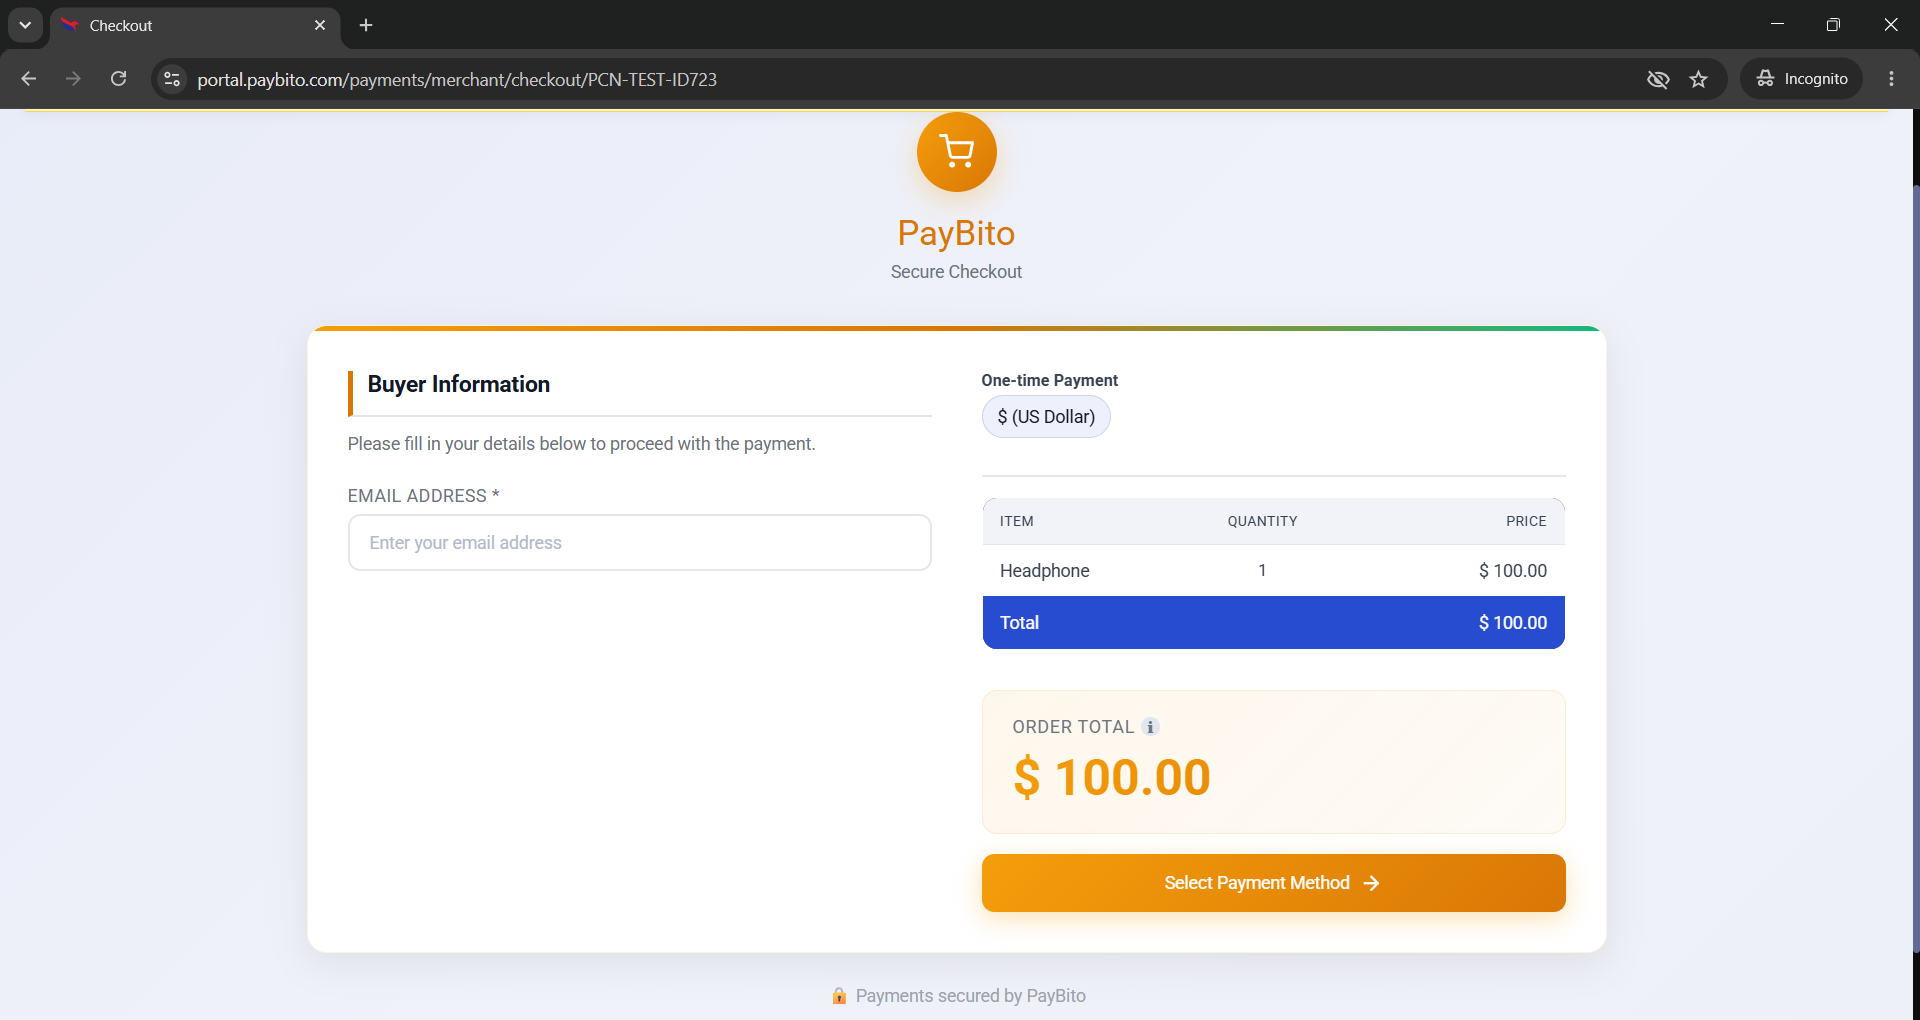
Task: Minimize the browser window
Action: 1777,24
